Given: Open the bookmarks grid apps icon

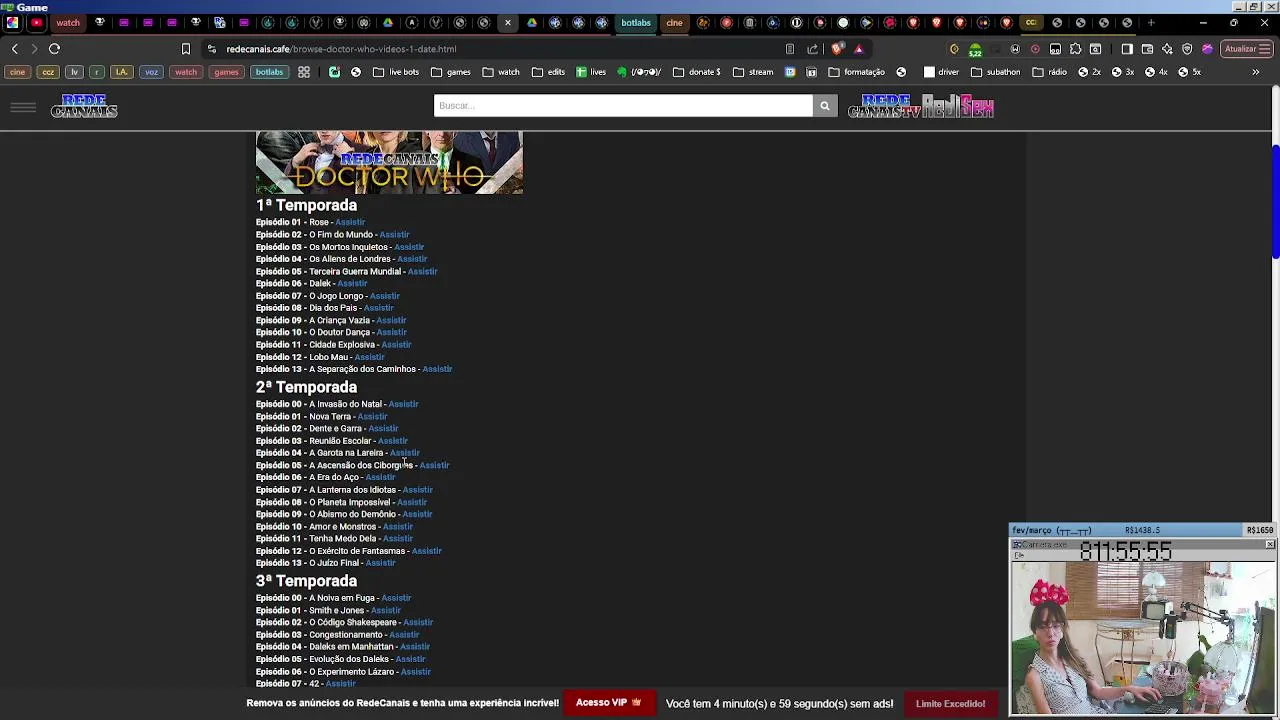Looking at the screenshot, I should (x=303, y=72).
